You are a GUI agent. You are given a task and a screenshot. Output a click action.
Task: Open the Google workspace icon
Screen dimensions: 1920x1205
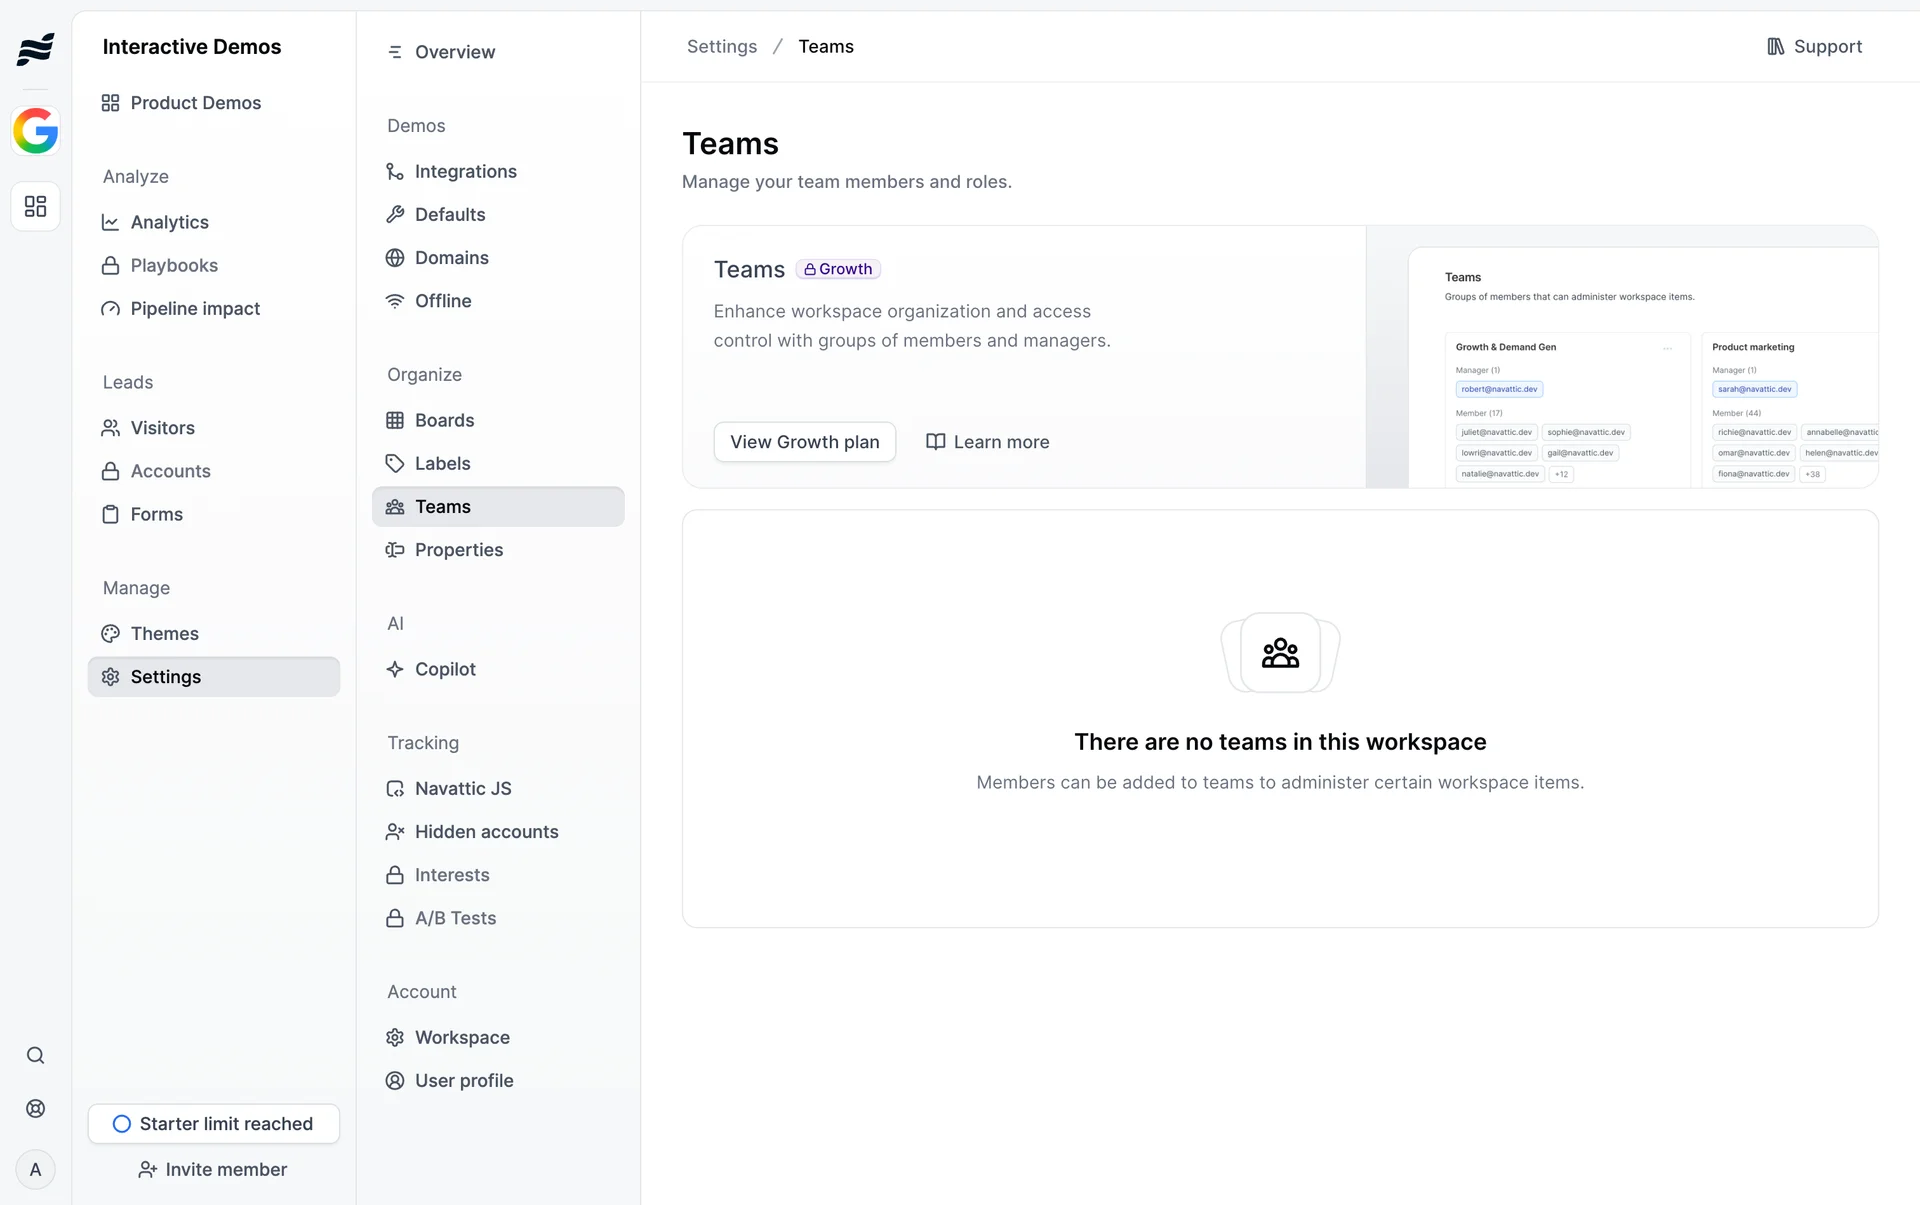[35, 131]
